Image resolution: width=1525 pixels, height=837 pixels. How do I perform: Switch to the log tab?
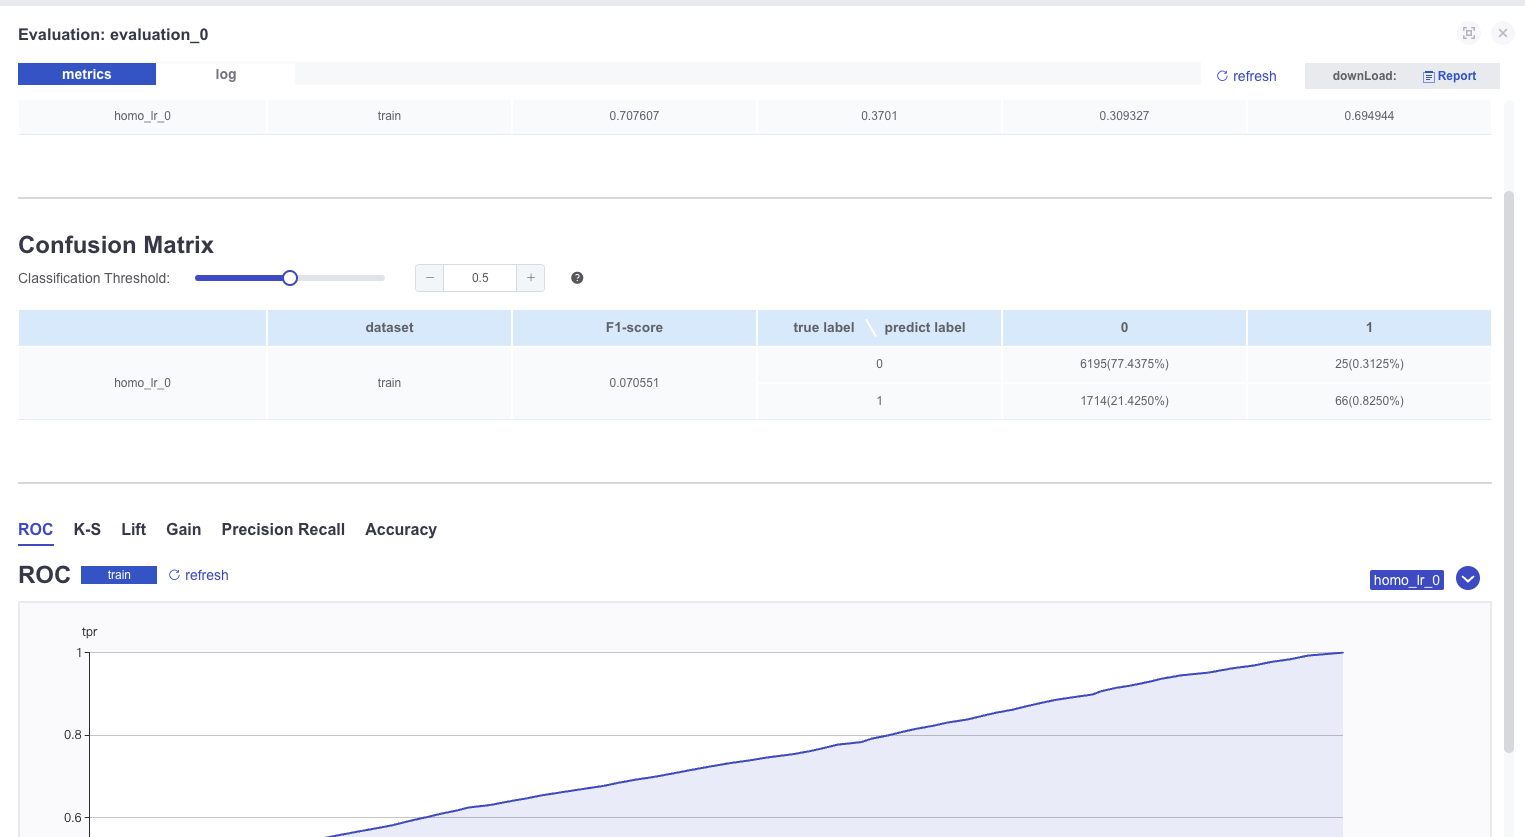click(226, 74)
